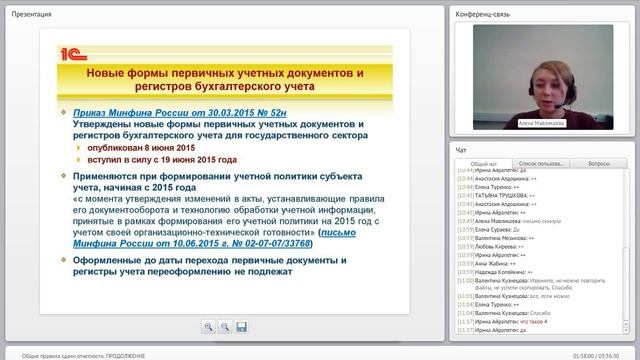Save the presentation with the floppy disk icon
The height and width of the screenshot is (360, 640).
[x=242, y=327]
